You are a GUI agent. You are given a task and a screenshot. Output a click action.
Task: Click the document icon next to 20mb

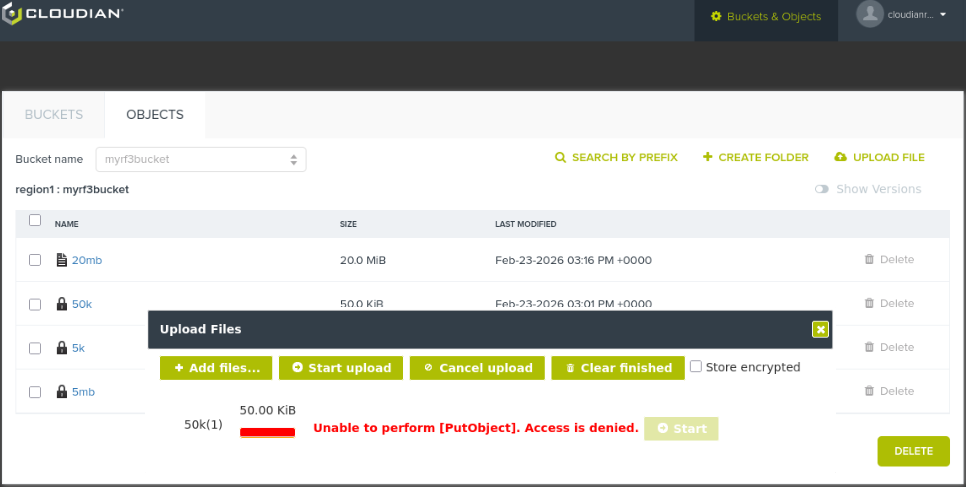(62, 260)
